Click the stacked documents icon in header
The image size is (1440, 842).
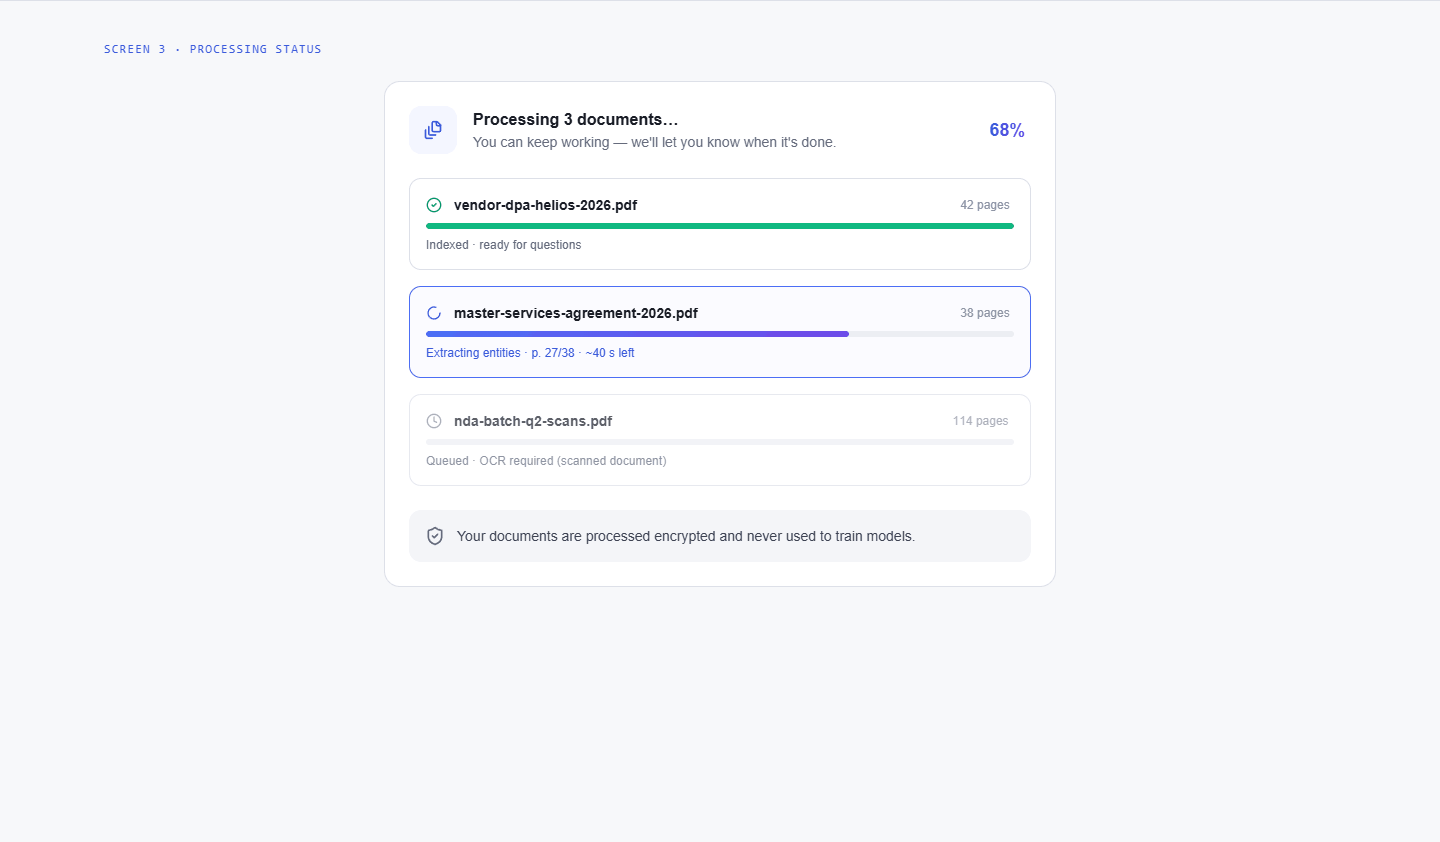coord(433,130)
